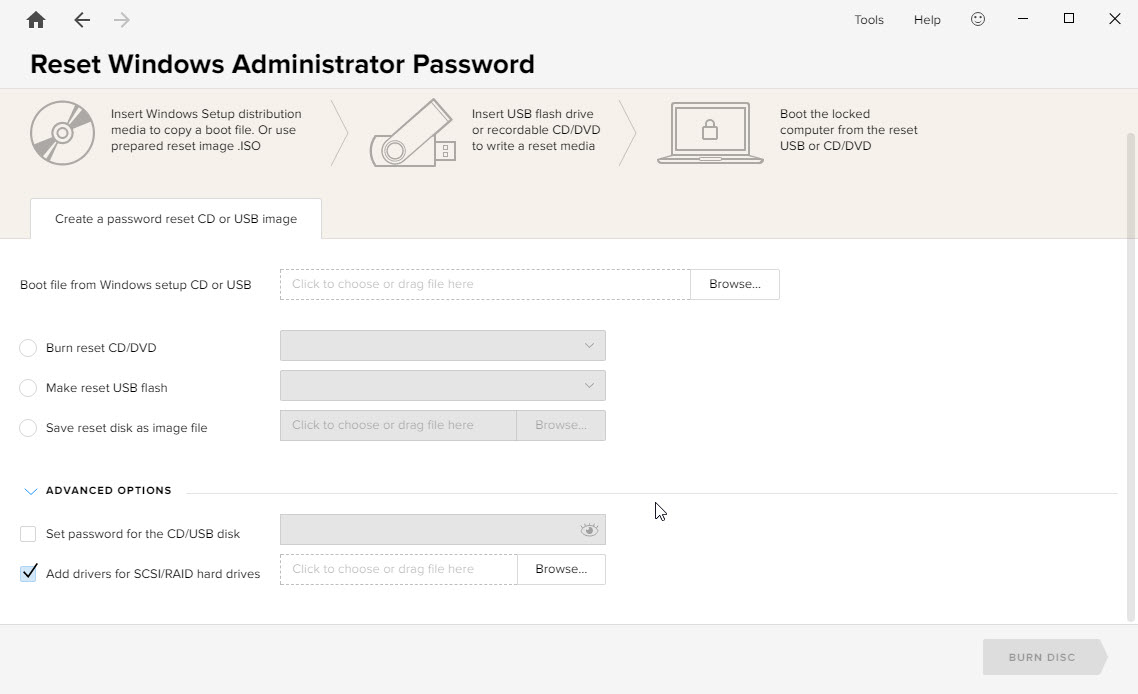
Task: Minimize the application window
Action: tap(1023, 19)
